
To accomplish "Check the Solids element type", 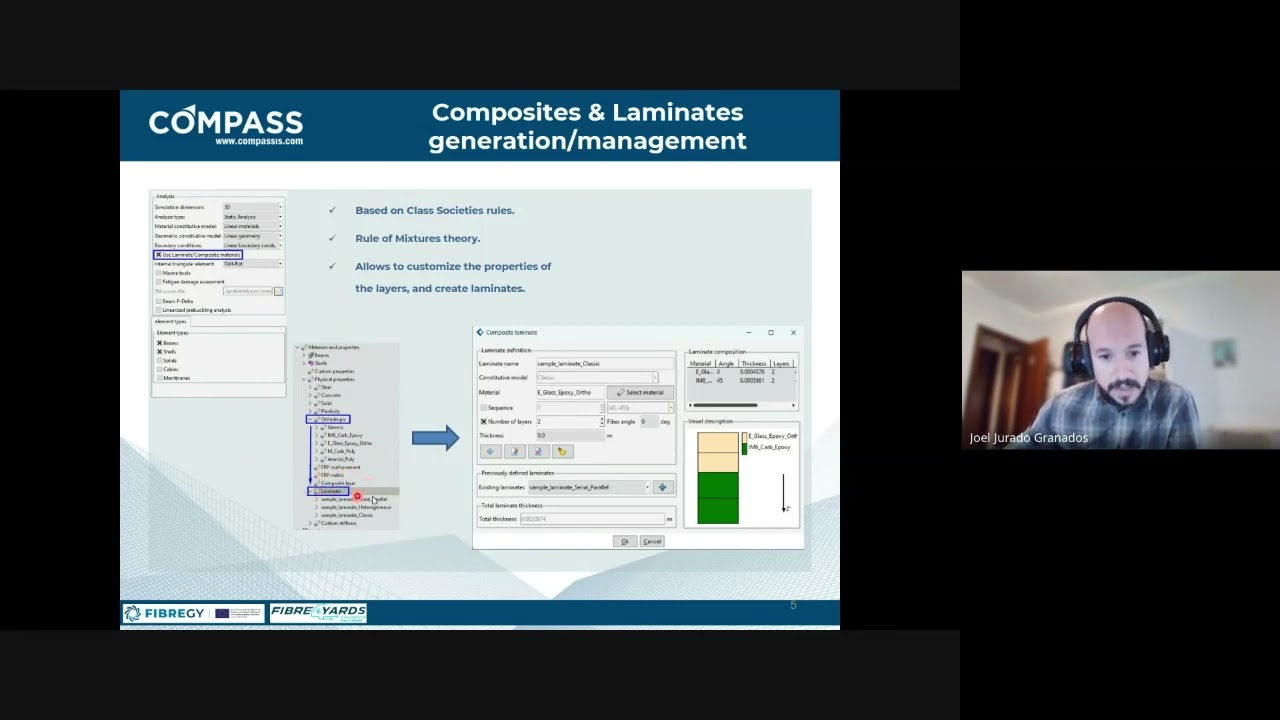I will (x=159, y=361).
